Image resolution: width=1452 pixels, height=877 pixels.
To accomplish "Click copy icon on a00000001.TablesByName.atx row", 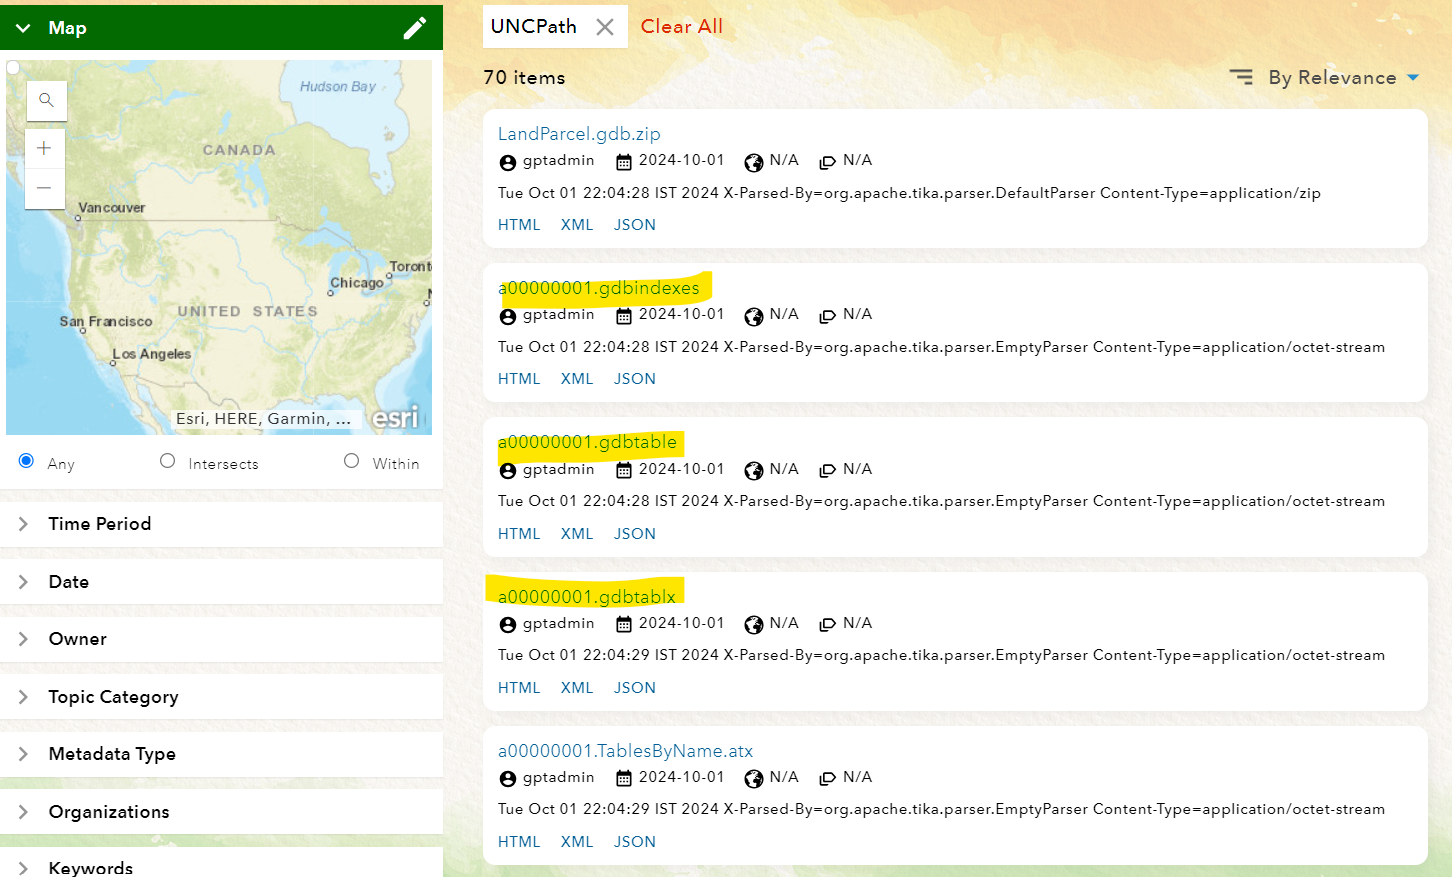I will point(827,779).
